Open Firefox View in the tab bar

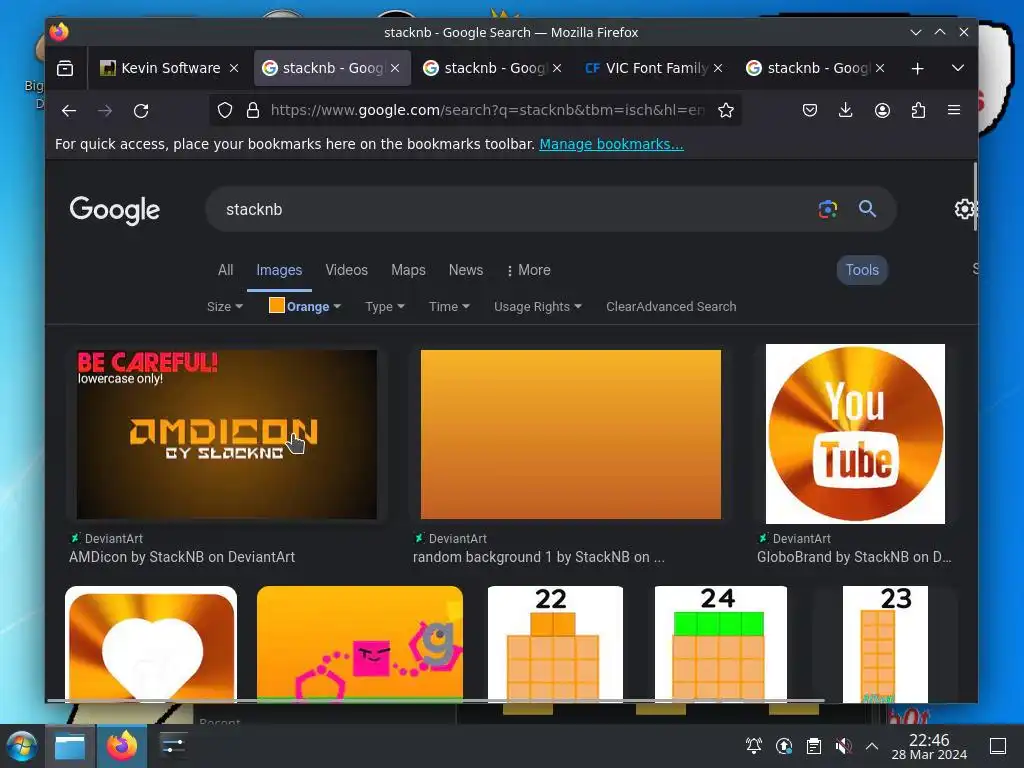[65, 68]
